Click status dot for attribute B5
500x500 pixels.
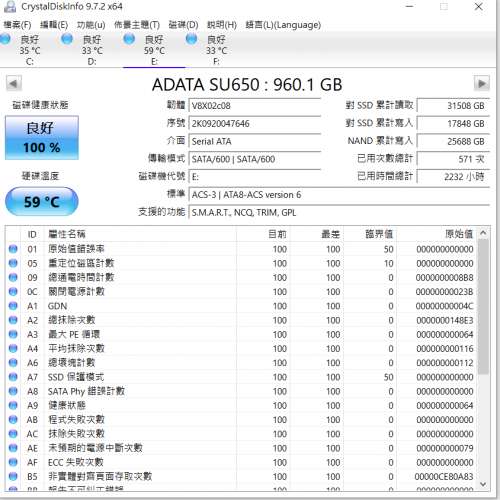(x=13, y=476)
